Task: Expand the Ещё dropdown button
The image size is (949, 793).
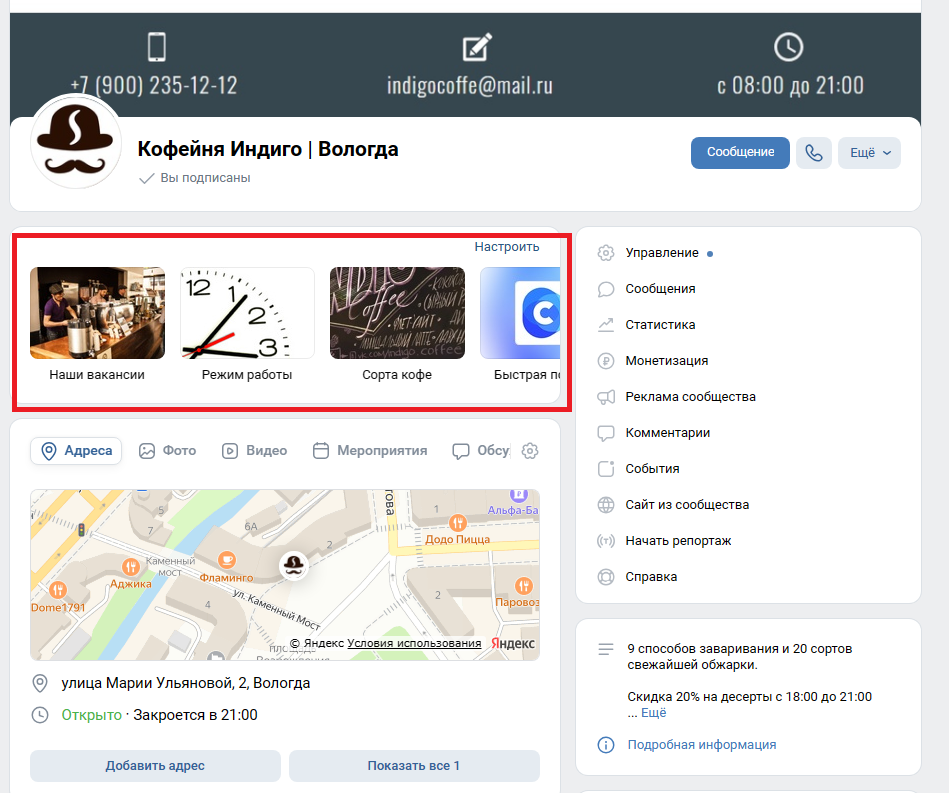Action: coord(869,153)
